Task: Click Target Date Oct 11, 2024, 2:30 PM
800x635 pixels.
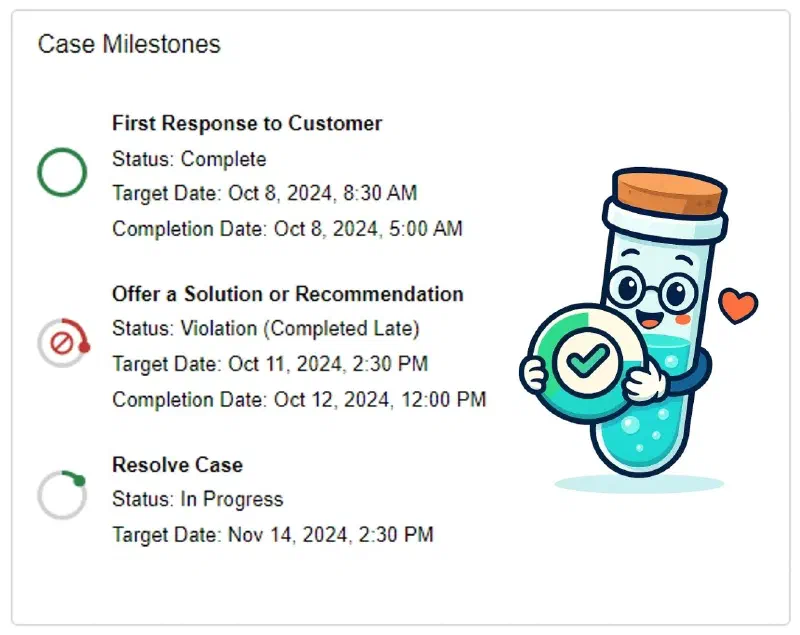Action: (x=270, y=364)
